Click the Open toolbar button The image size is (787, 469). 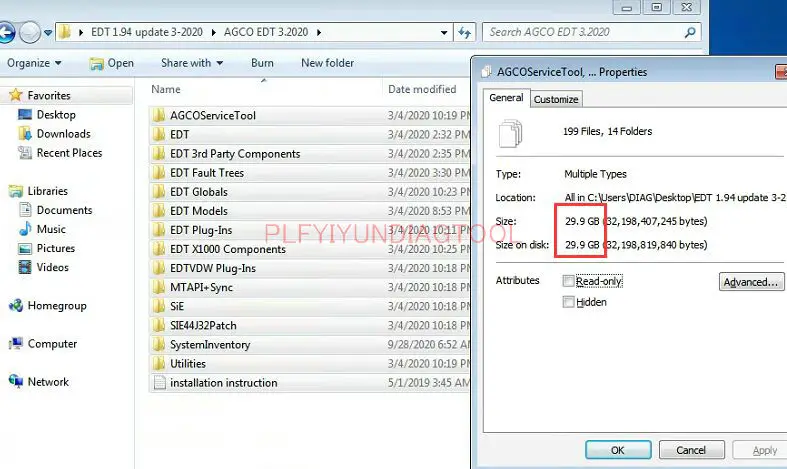point(111,63)
